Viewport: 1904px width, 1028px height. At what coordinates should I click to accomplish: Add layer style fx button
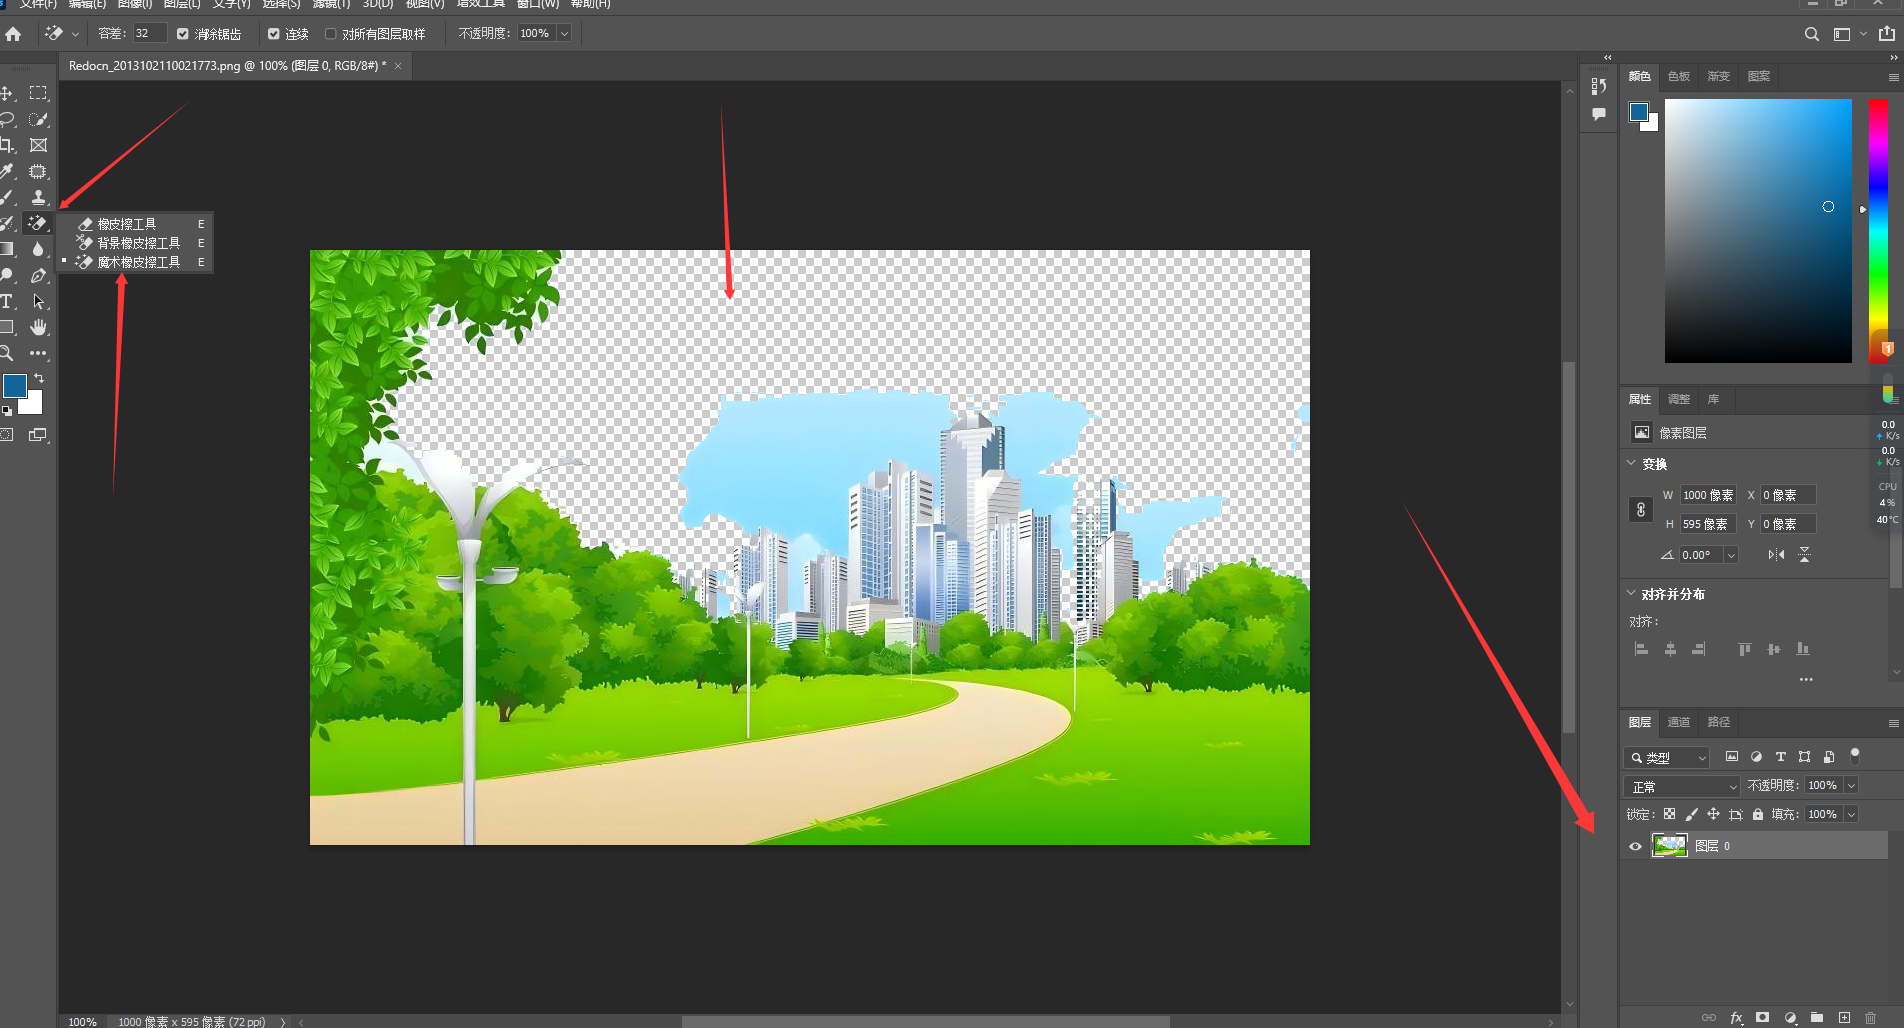click(1736, 1017)
